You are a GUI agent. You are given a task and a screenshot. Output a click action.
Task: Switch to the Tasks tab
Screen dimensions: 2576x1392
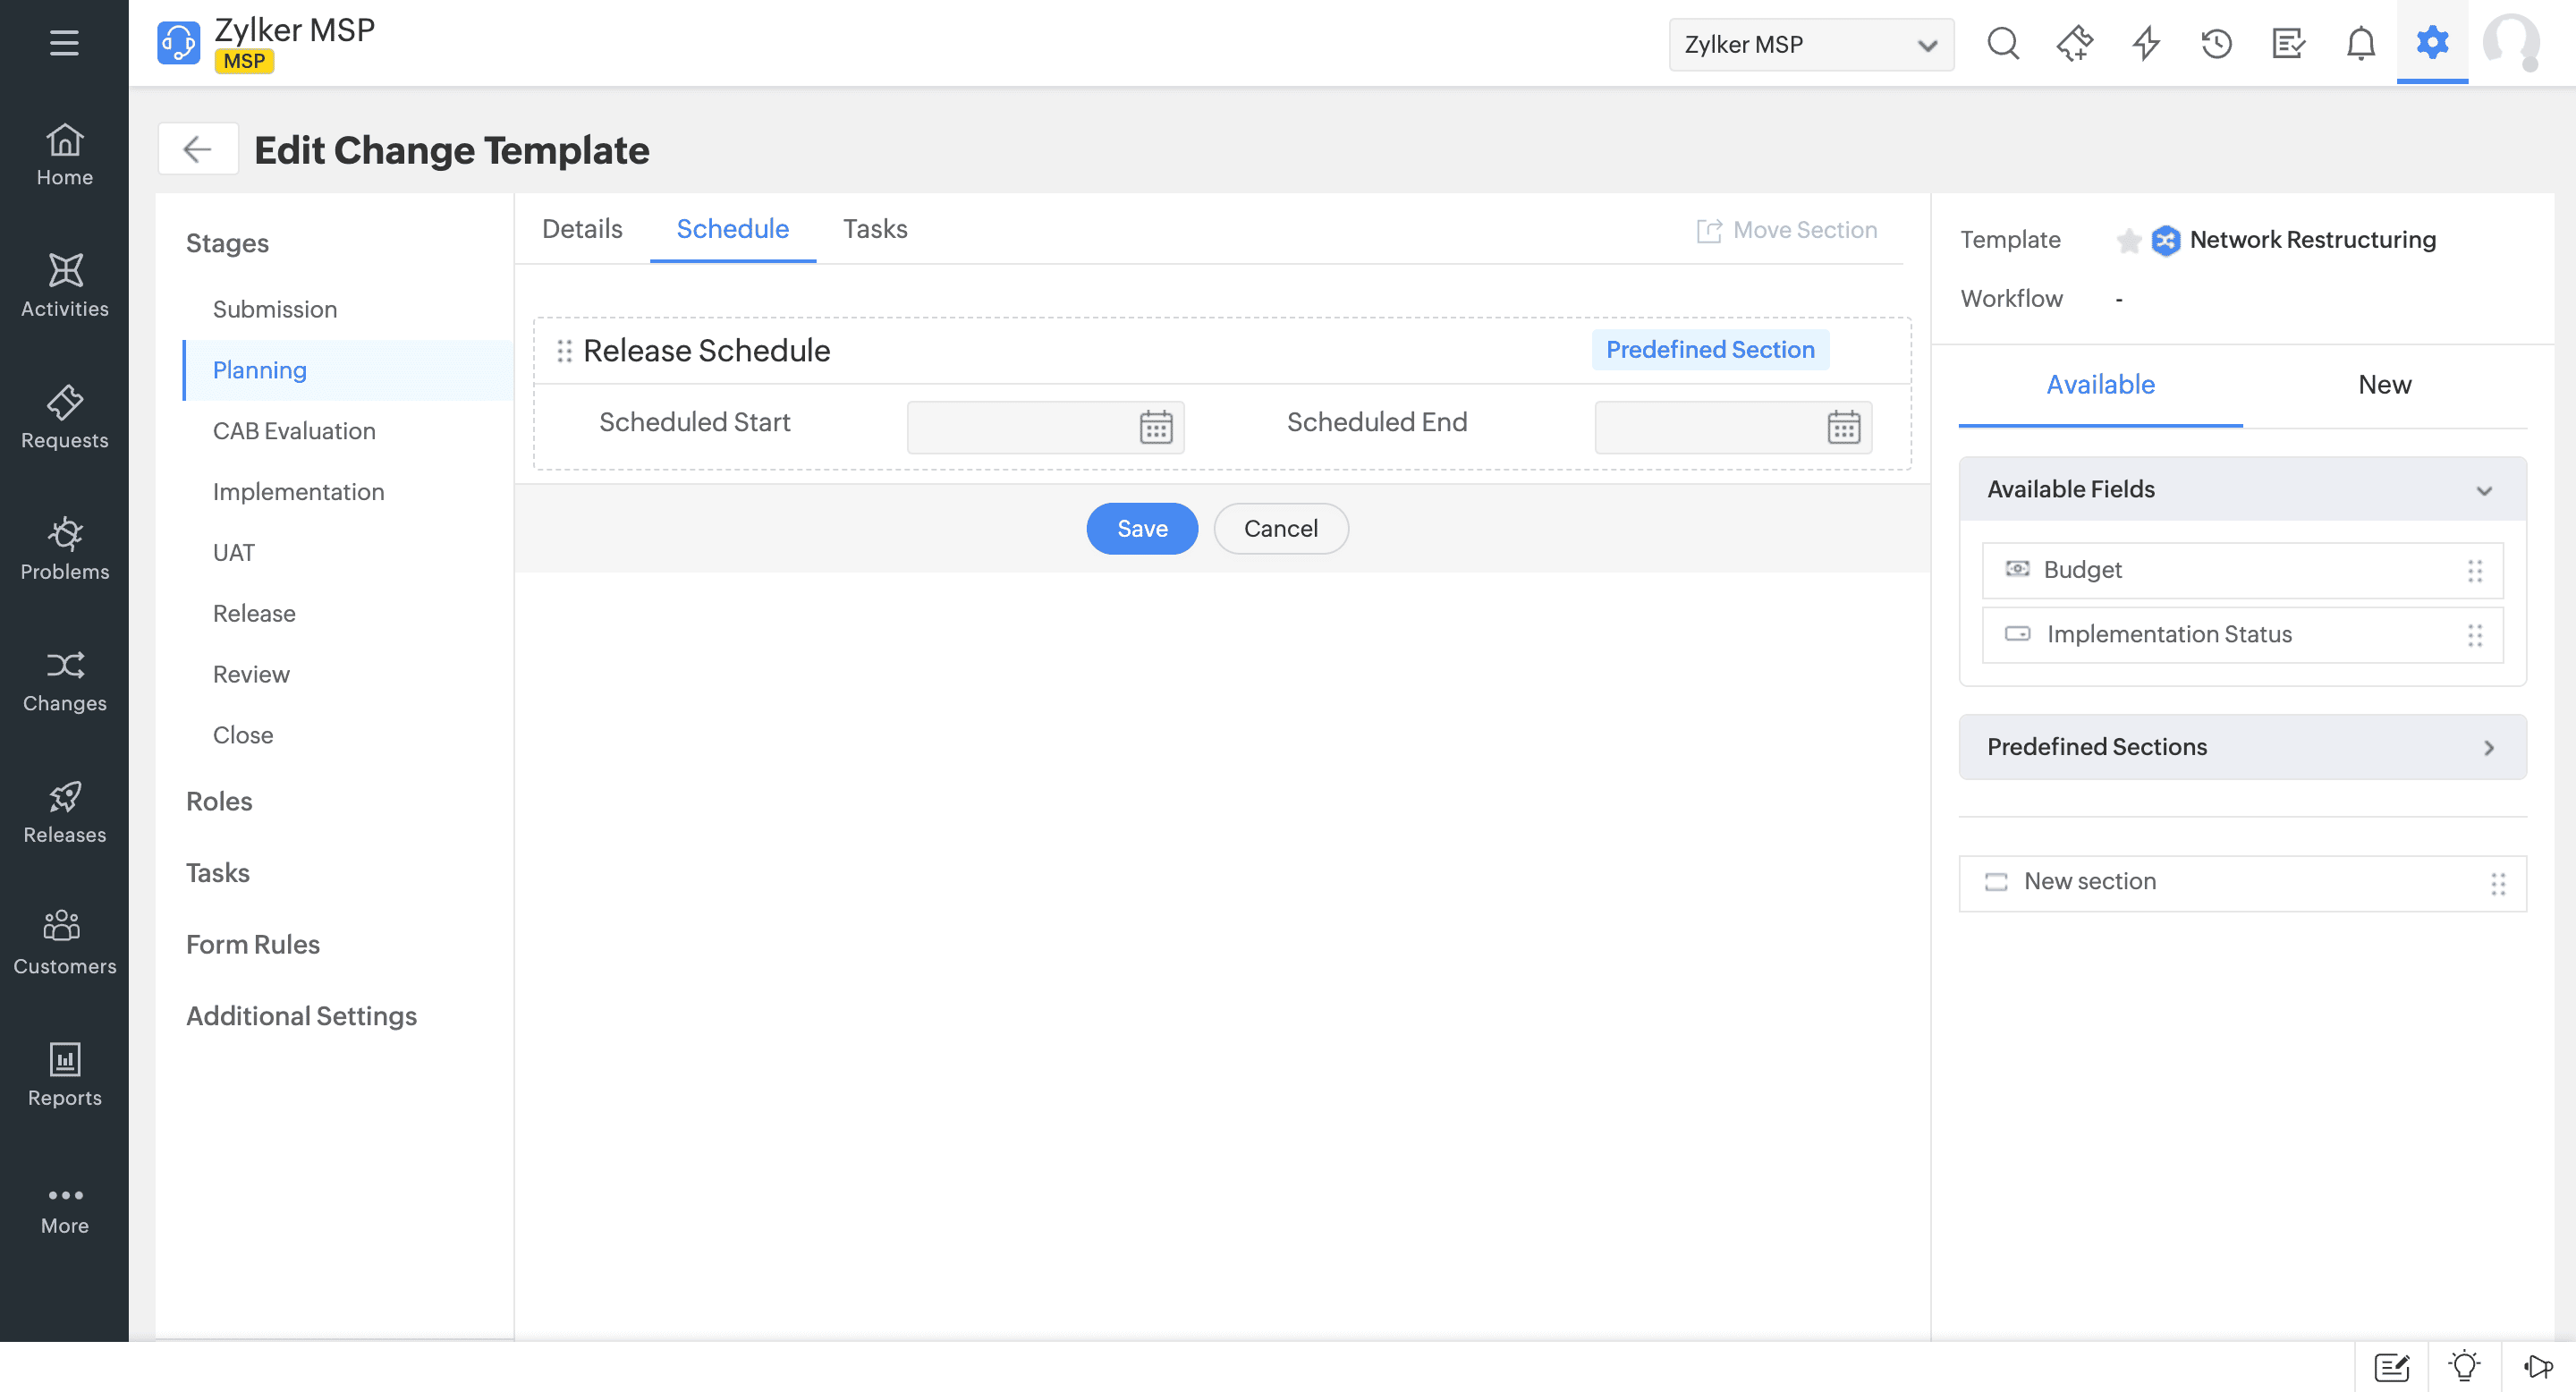coord(874,229)
